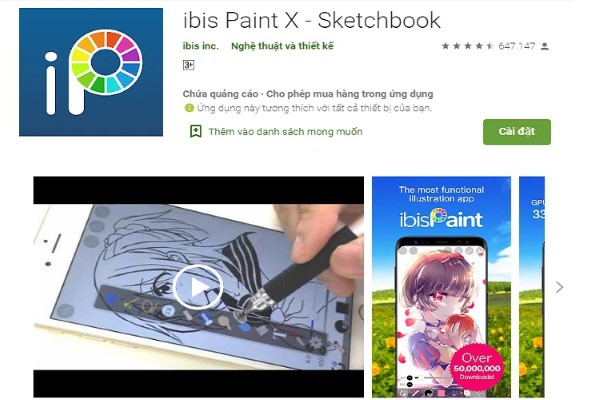The width and height of the screenshot is (600, 400).
Task: Click the green compatibility info icon
Action: (189, 108)
